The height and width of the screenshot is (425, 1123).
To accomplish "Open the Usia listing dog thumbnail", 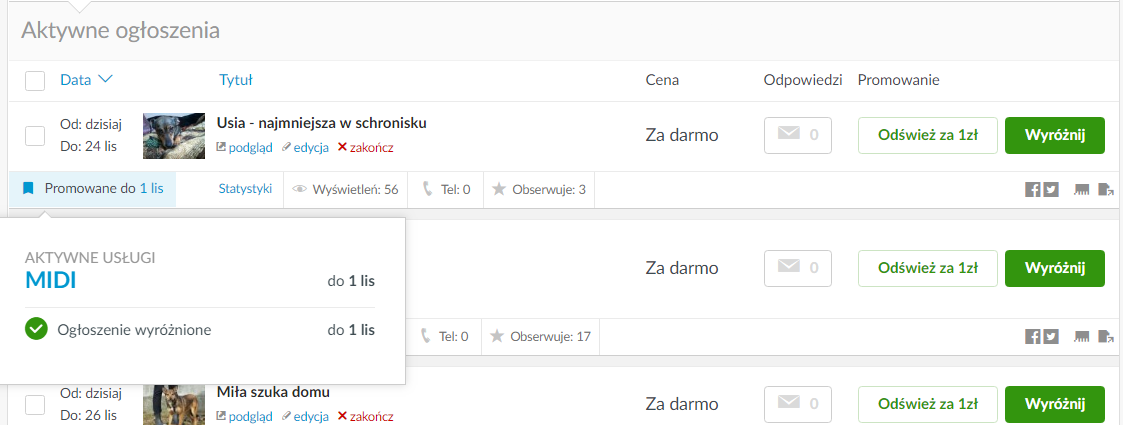I will click(174, 135).
